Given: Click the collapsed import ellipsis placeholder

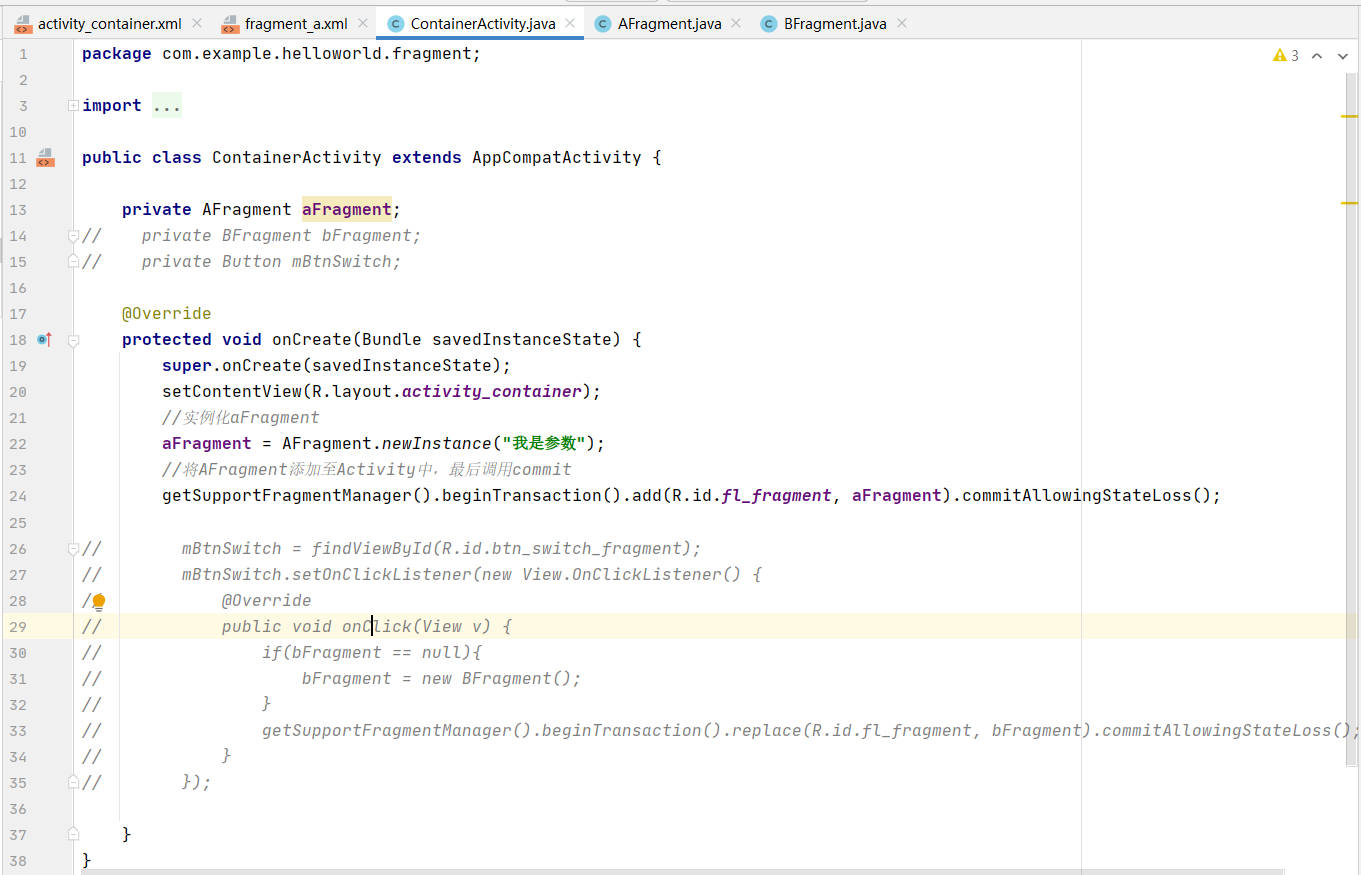Looking at the screenshot, I should (x=167, y=106).
